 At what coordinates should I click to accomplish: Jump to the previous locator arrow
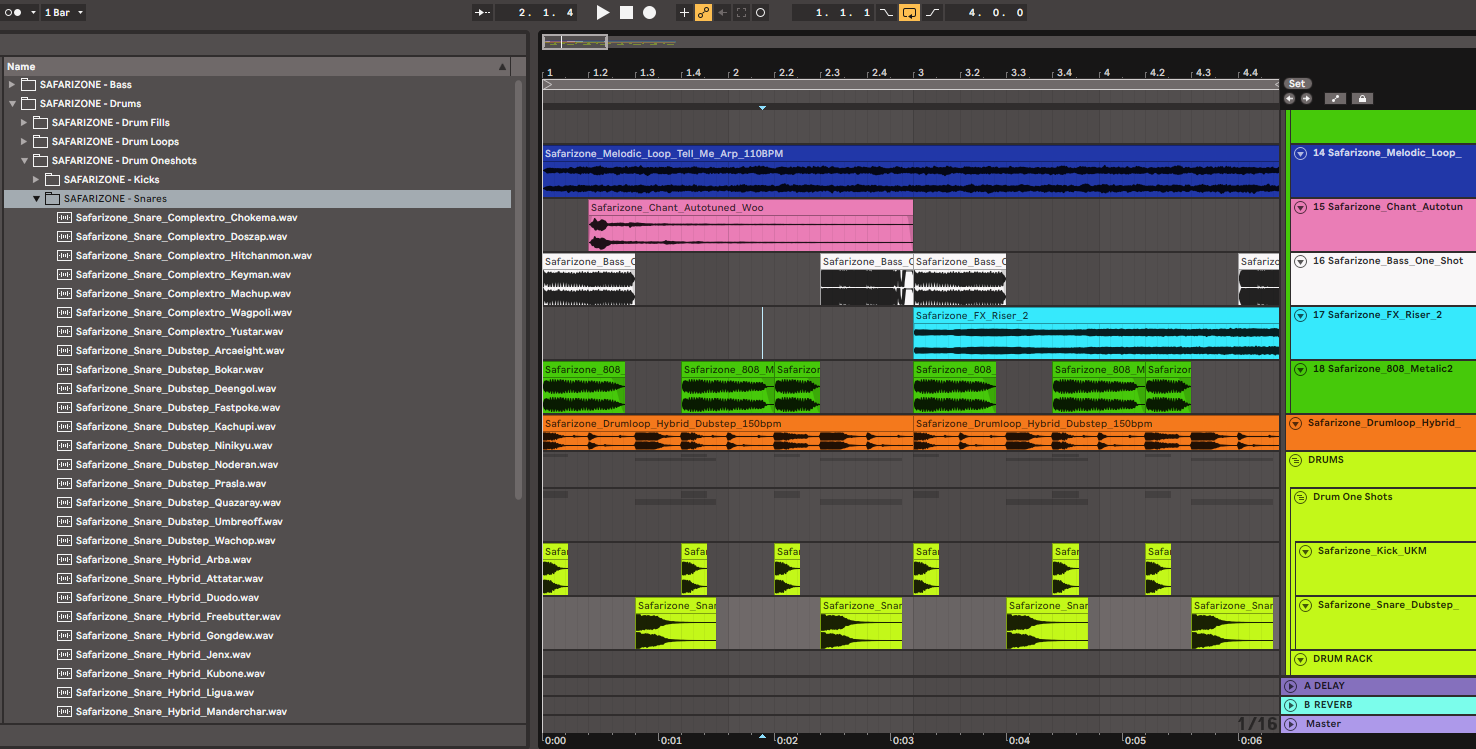point(1290,99)
